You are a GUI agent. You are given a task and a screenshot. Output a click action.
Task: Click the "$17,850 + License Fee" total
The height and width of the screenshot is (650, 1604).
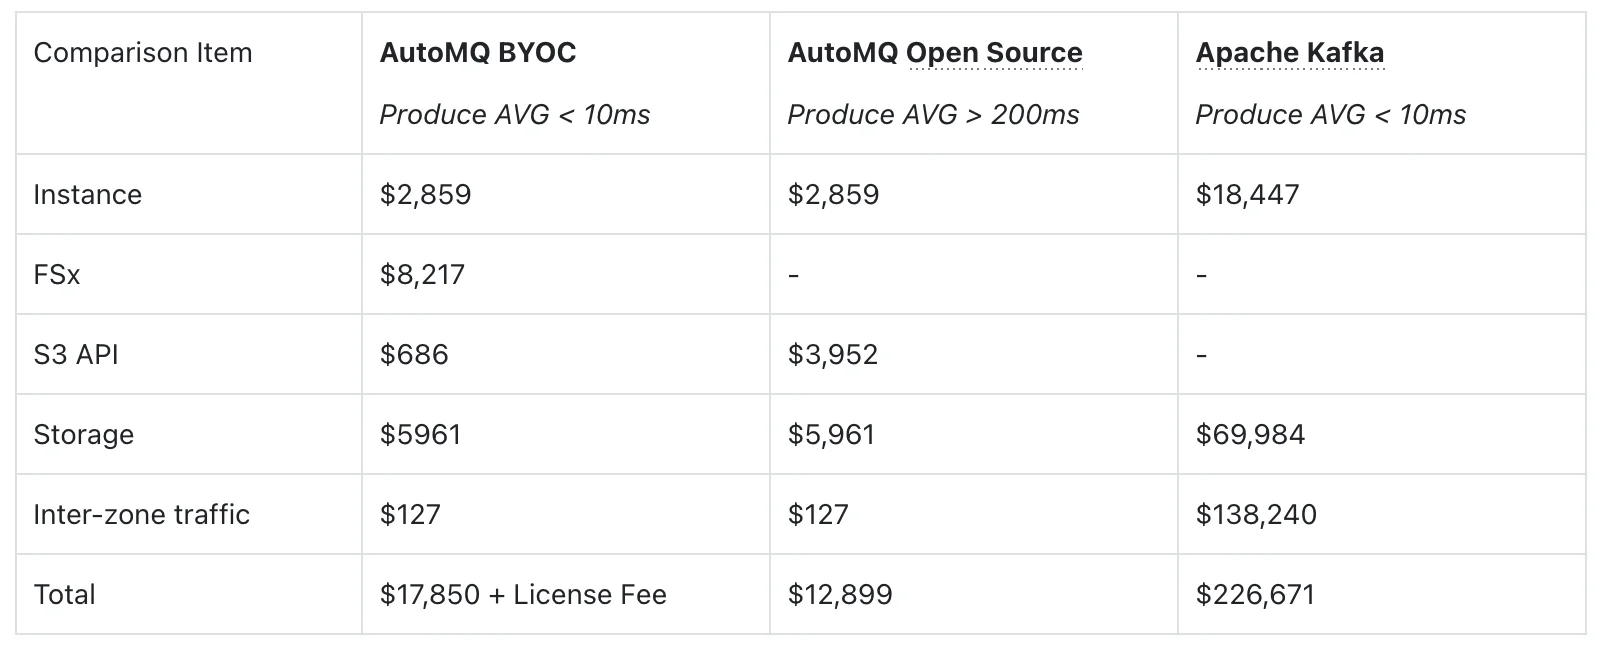pyautogui.click(x=522, y=594)
